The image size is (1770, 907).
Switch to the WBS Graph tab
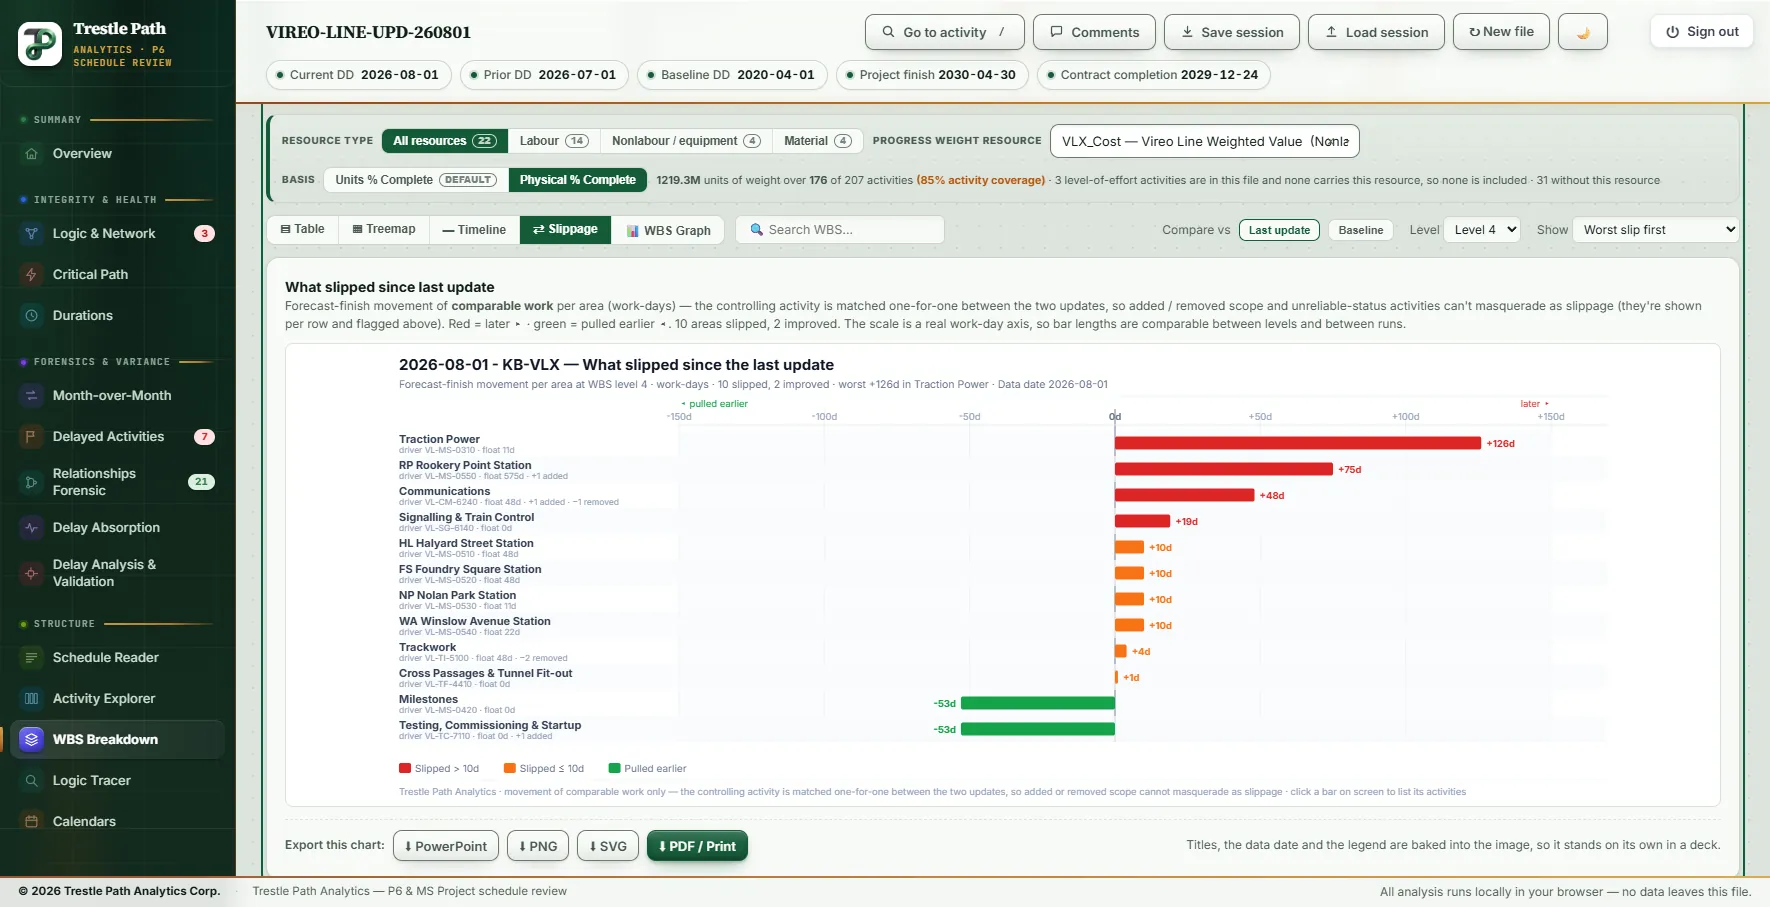[669, 230]
